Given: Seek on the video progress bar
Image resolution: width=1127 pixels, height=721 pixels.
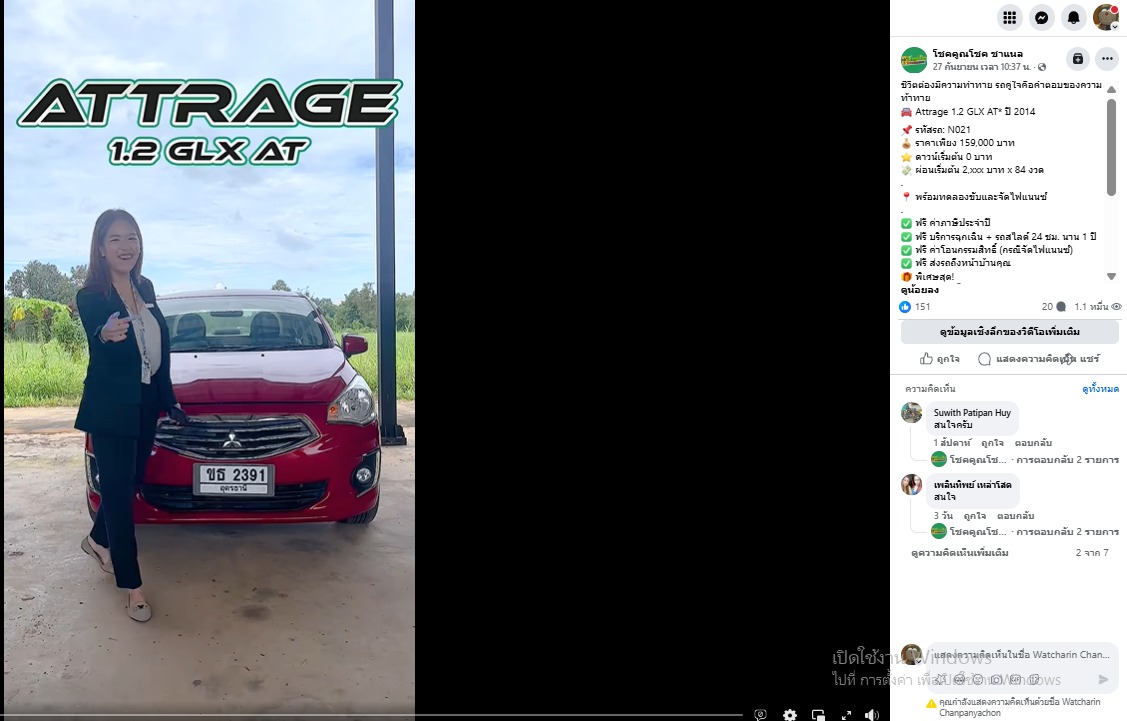Looking at the screenshot, I should (x=371, y=715).
